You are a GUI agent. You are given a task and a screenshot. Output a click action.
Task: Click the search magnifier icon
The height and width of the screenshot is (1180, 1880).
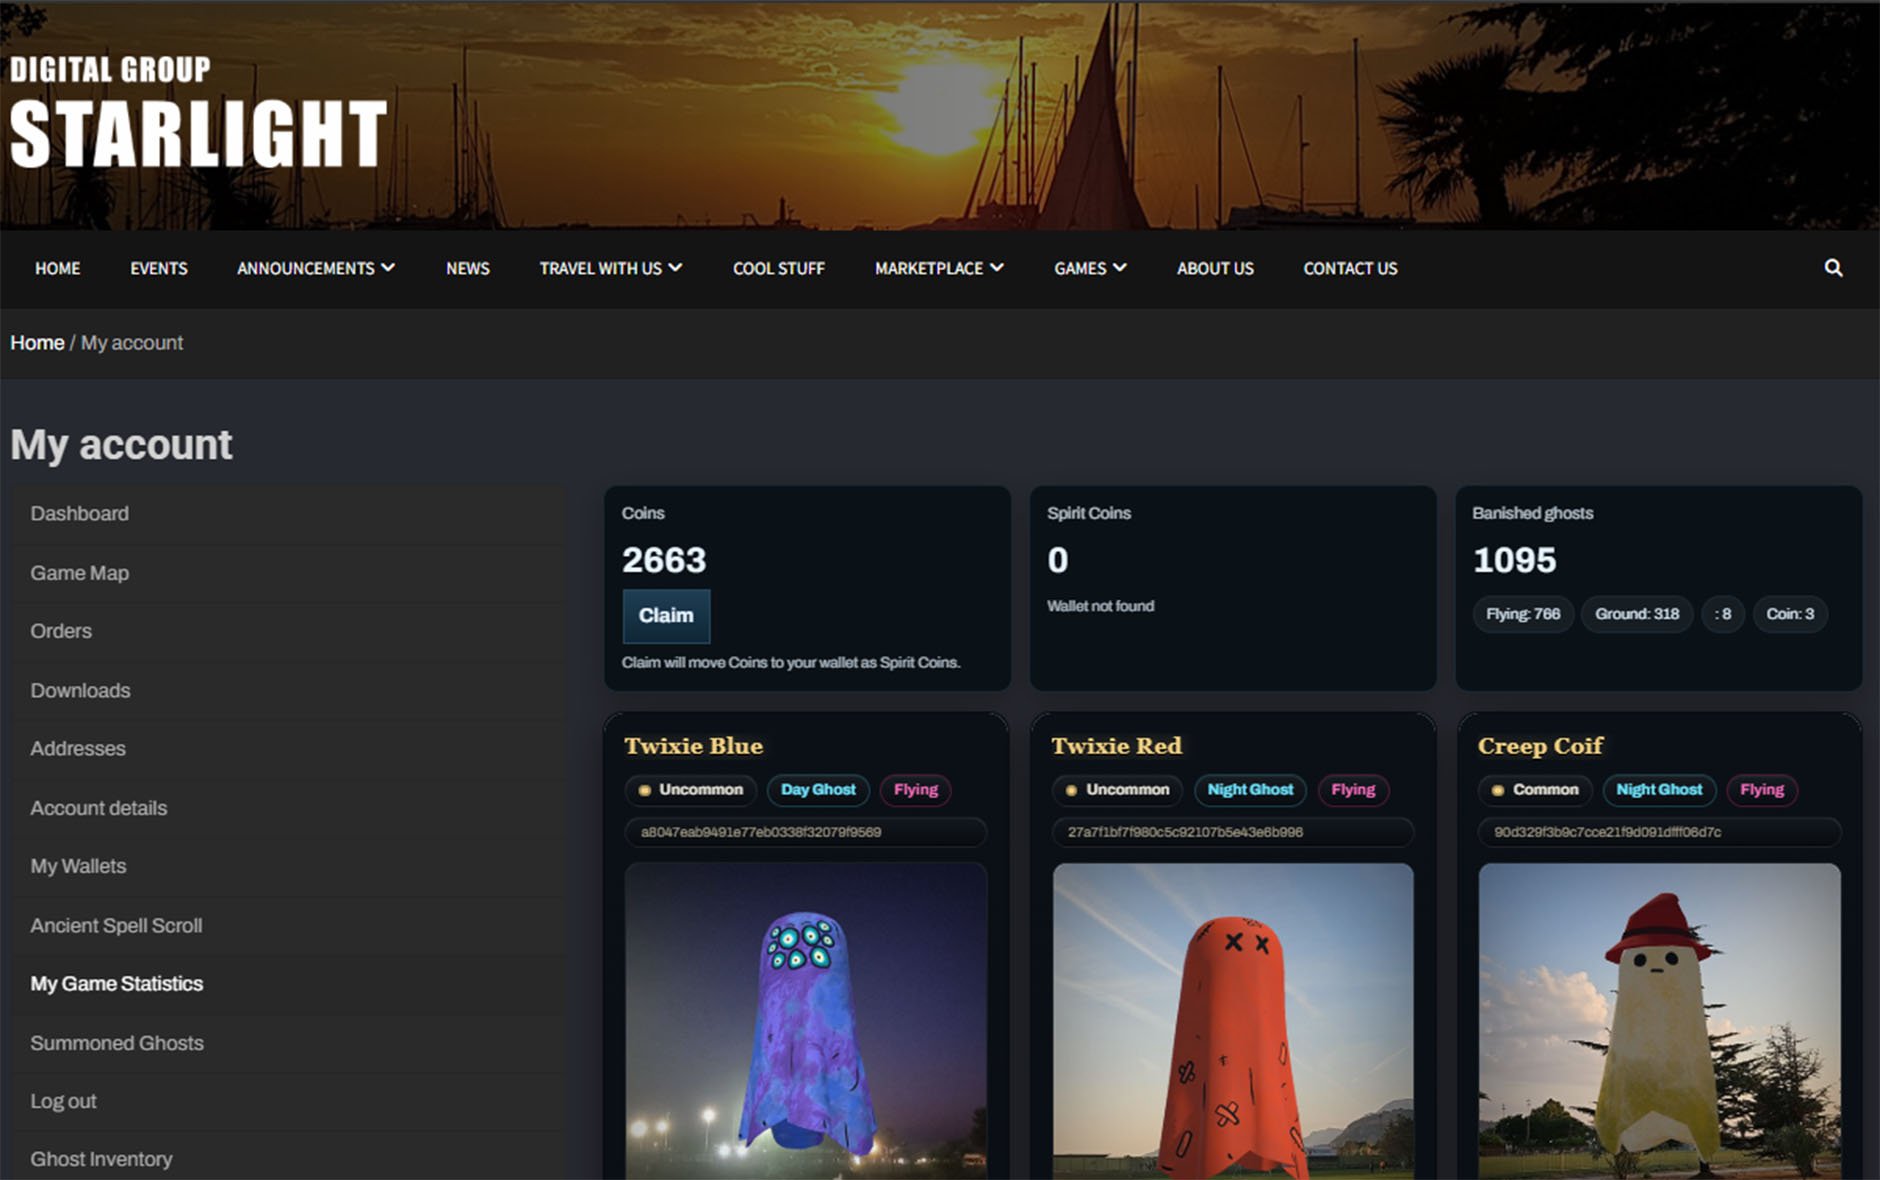tap(1833, 268)
